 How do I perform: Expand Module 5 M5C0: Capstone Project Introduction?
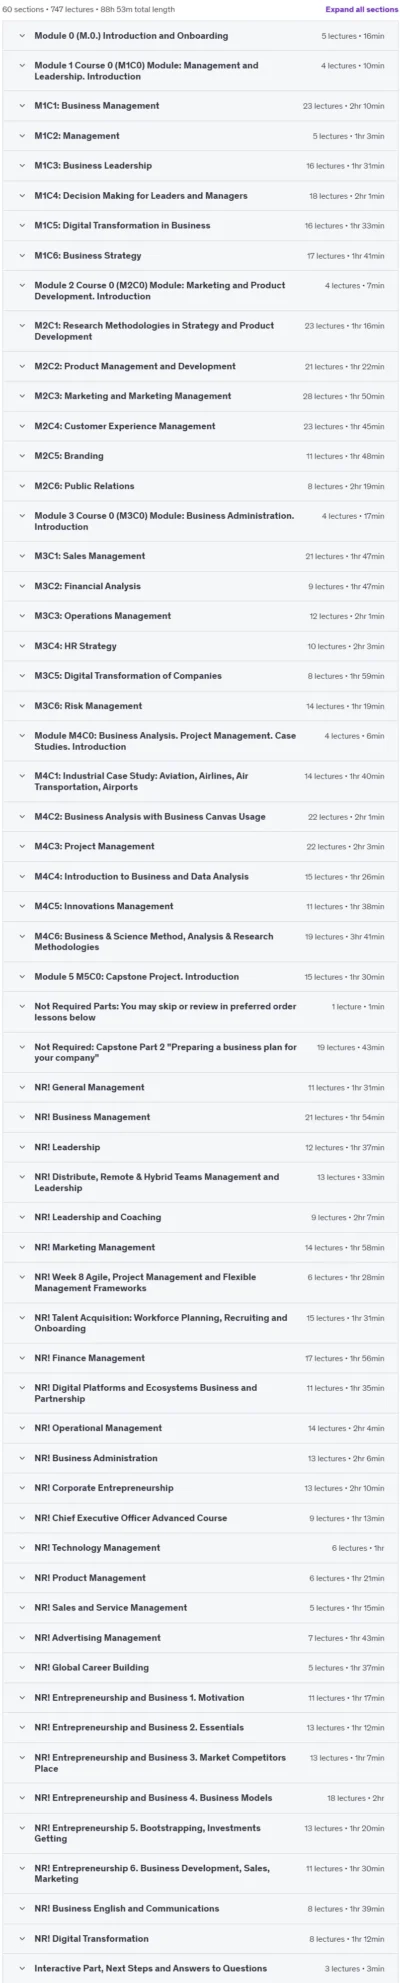pos(200,976)
